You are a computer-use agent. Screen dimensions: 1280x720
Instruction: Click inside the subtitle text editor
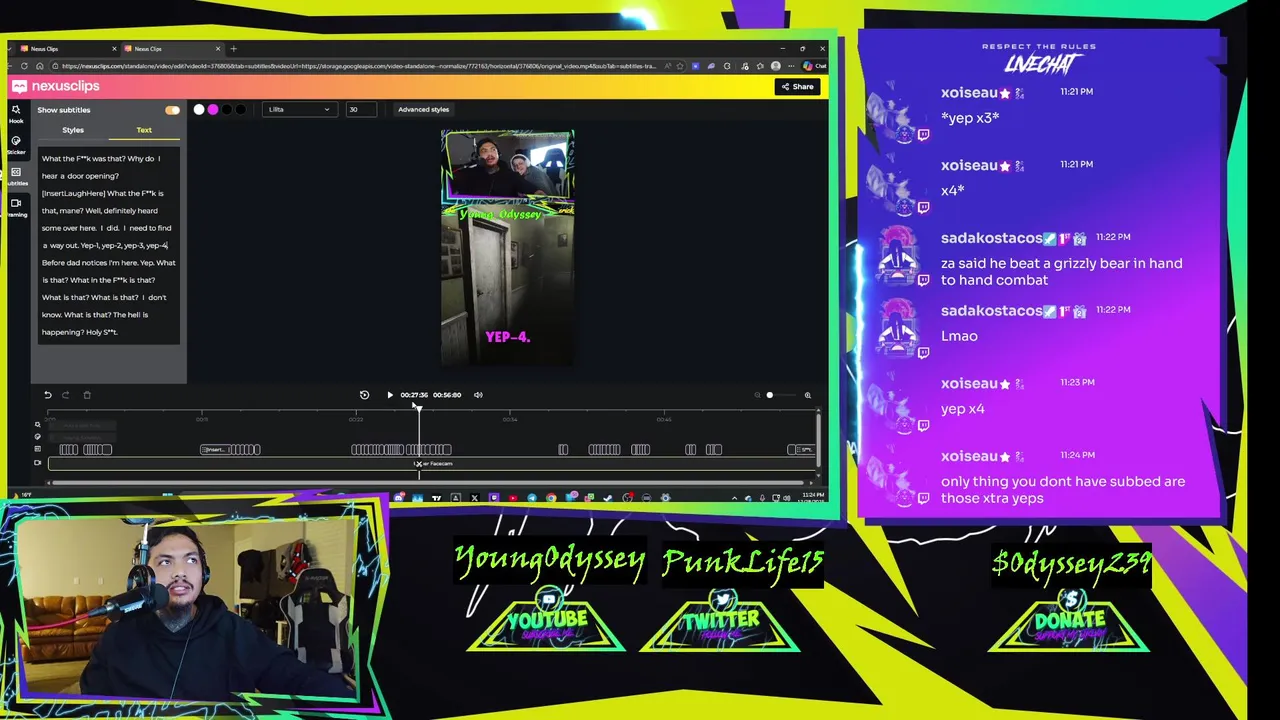pyautogui.click(x=109, y=246)
